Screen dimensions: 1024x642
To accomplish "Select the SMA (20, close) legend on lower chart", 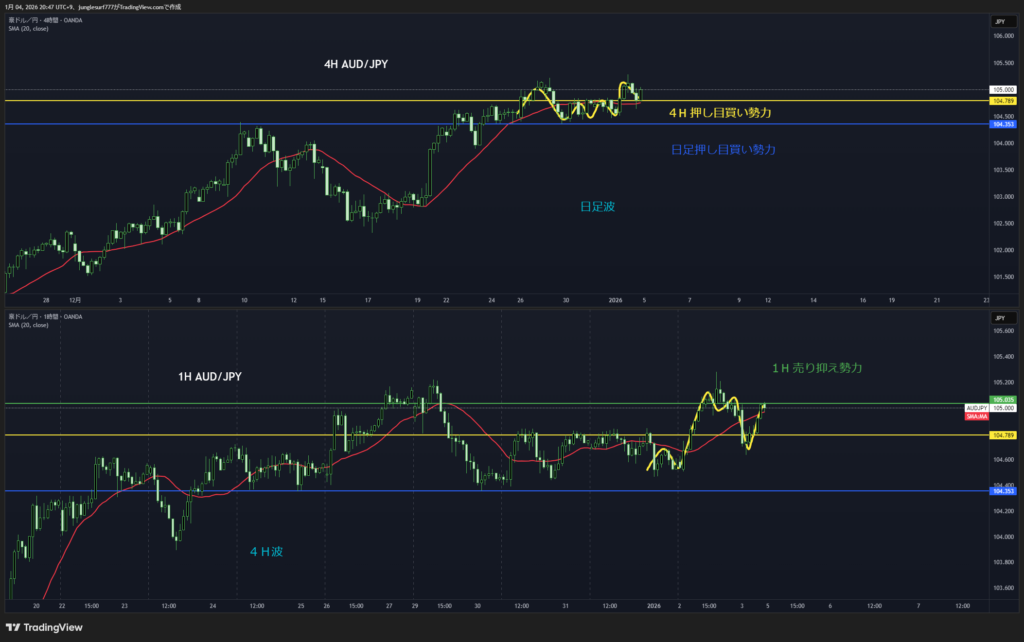I will coord(27,325).
